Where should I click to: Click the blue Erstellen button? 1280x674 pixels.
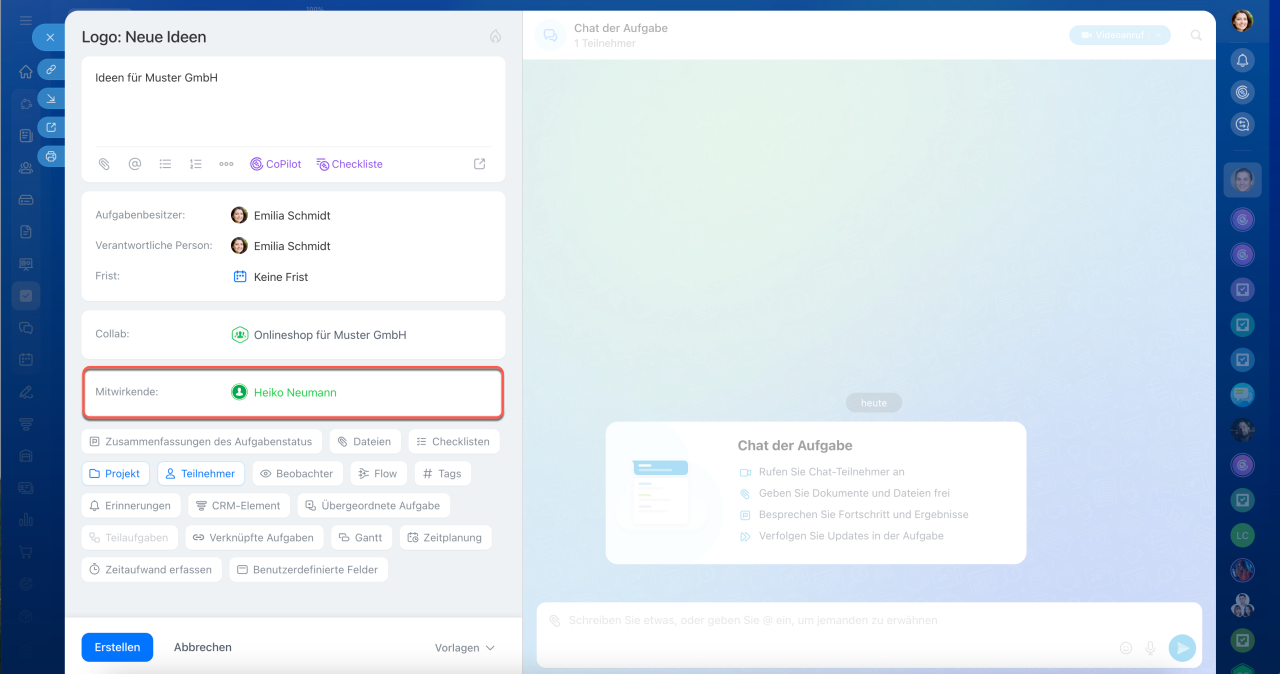117,647
